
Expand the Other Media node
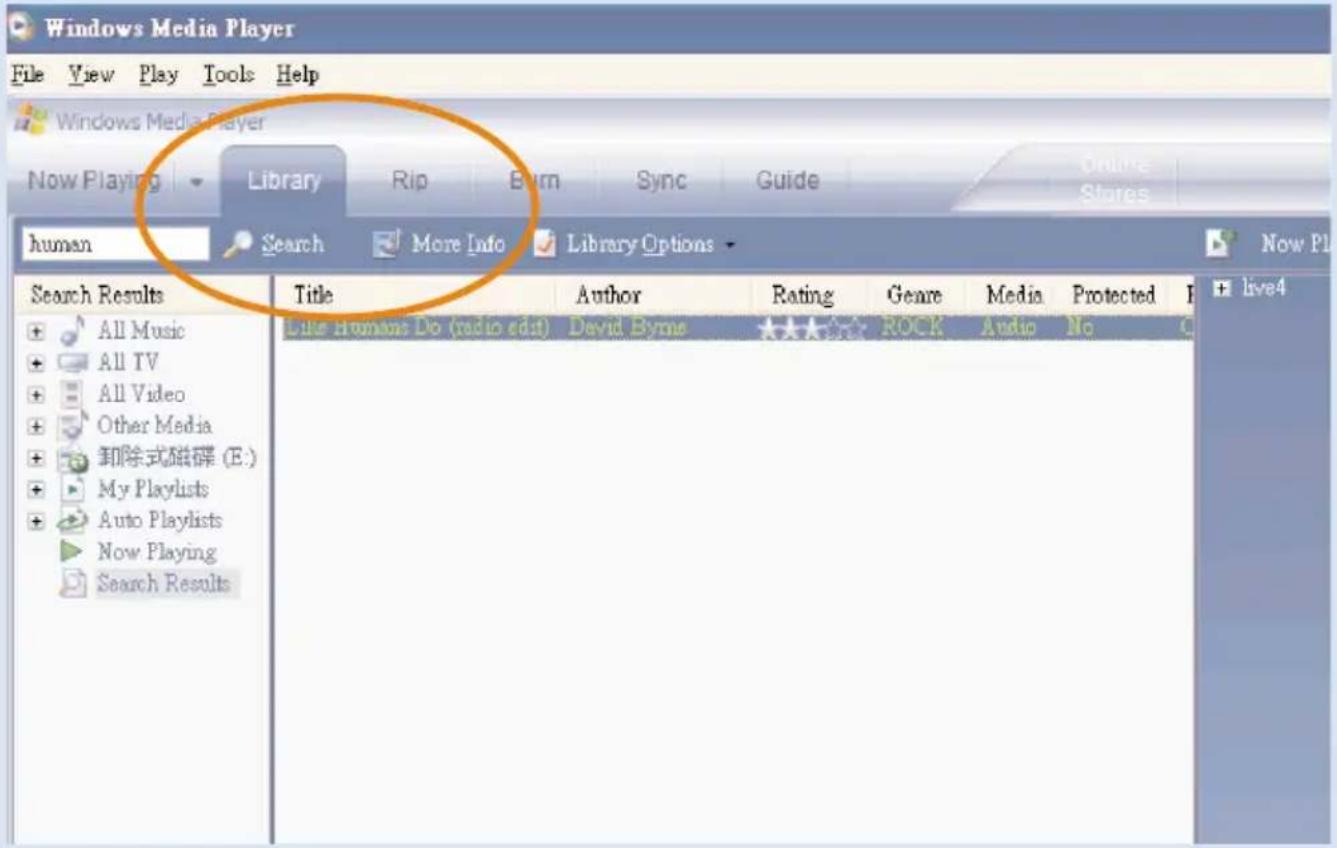[36, 427]
